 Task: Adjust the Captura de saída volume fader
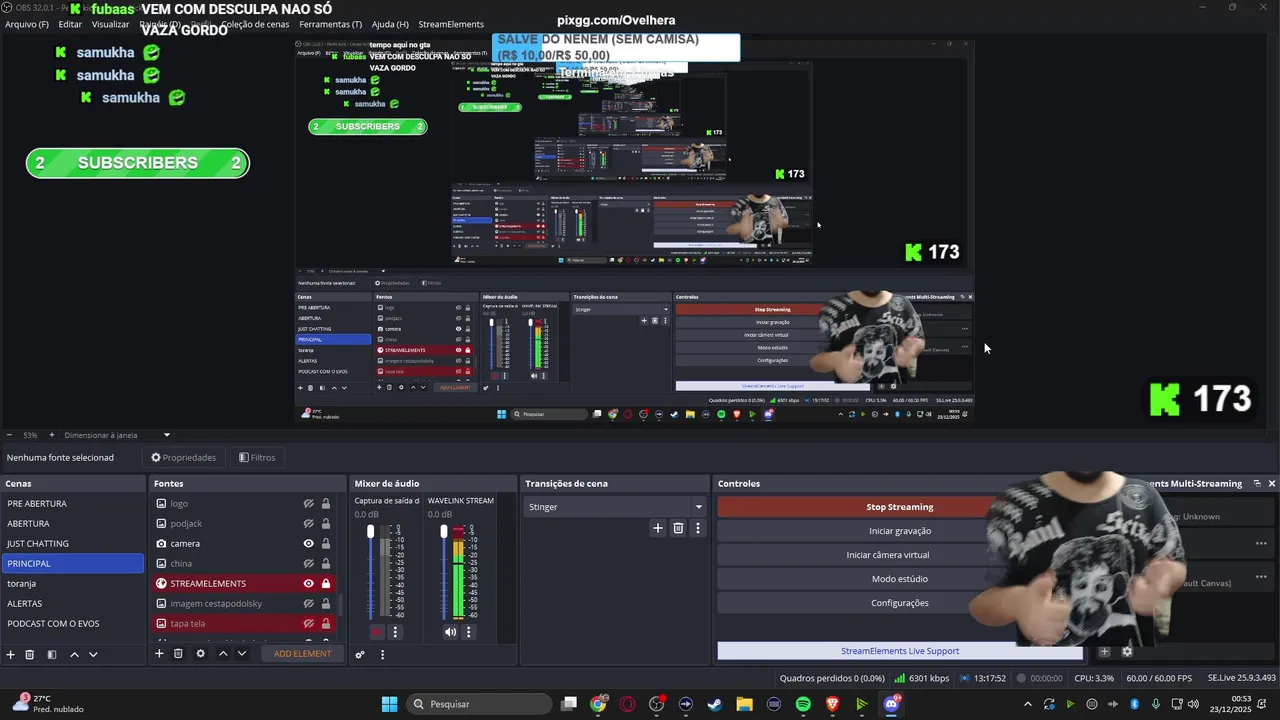[371, 532]
